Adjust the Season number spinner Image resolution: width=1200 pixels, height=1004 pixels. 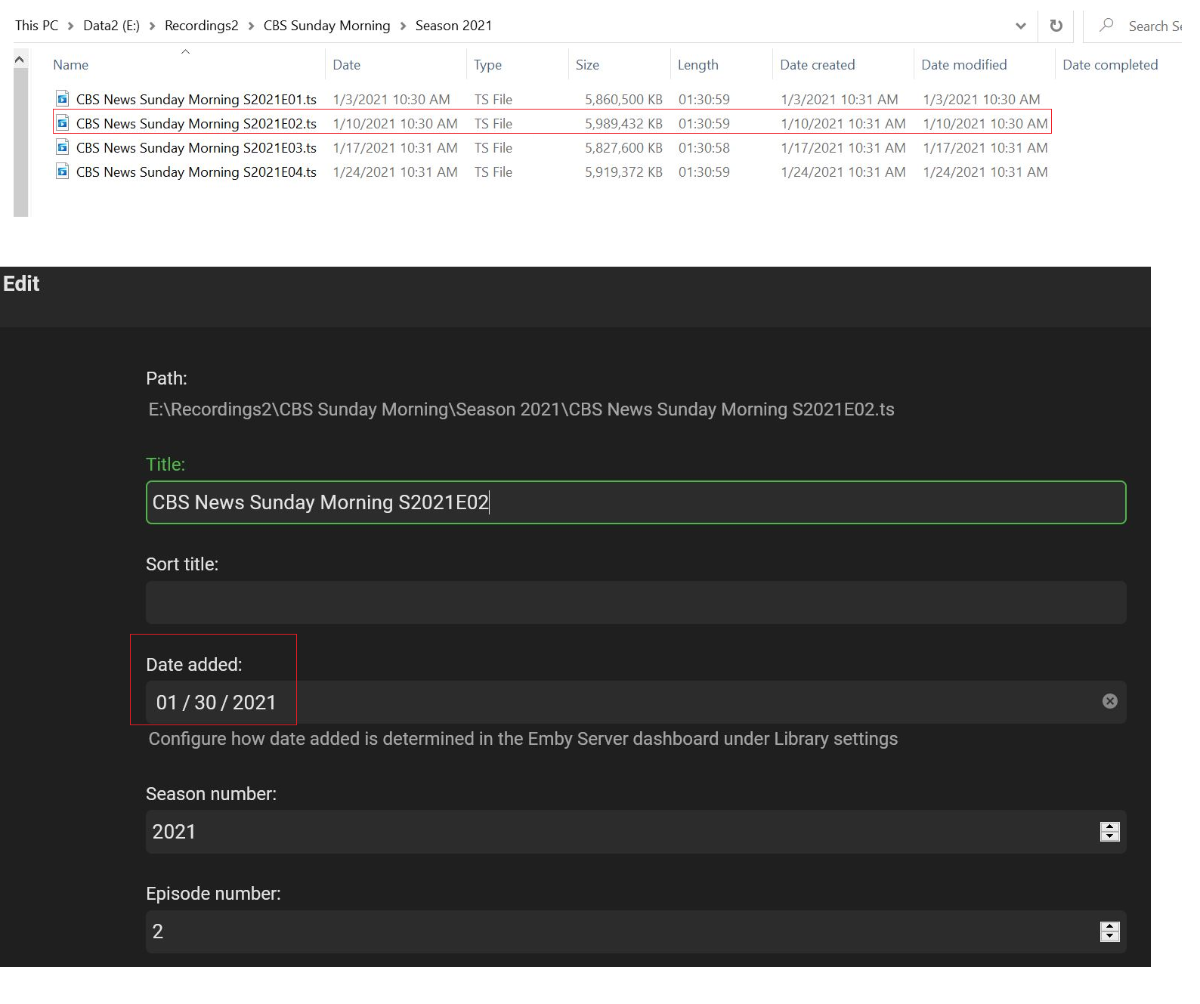1109,831
